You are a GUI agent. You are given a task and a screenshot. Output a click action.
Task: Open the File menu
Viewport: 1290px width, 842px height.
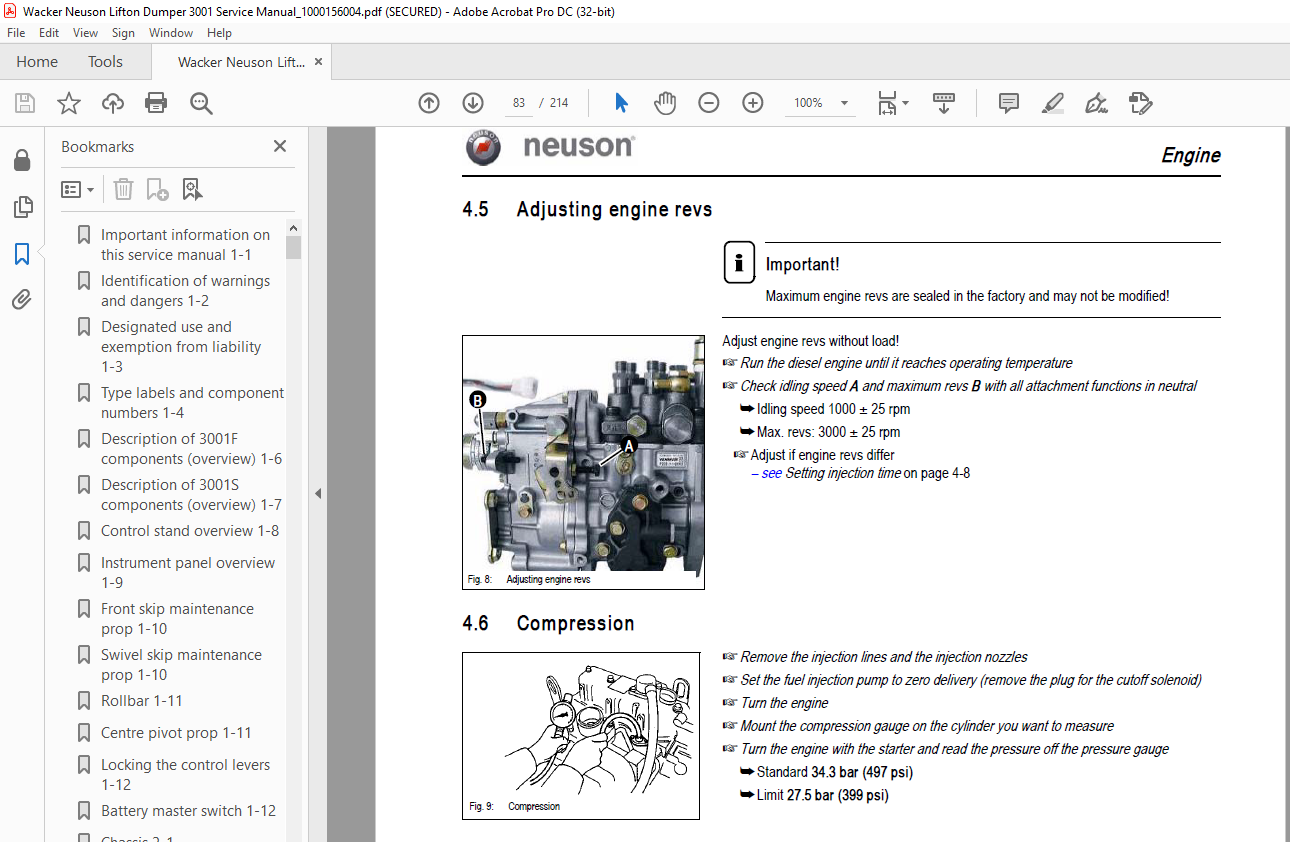pyautogui.click(x=16, y=33)
